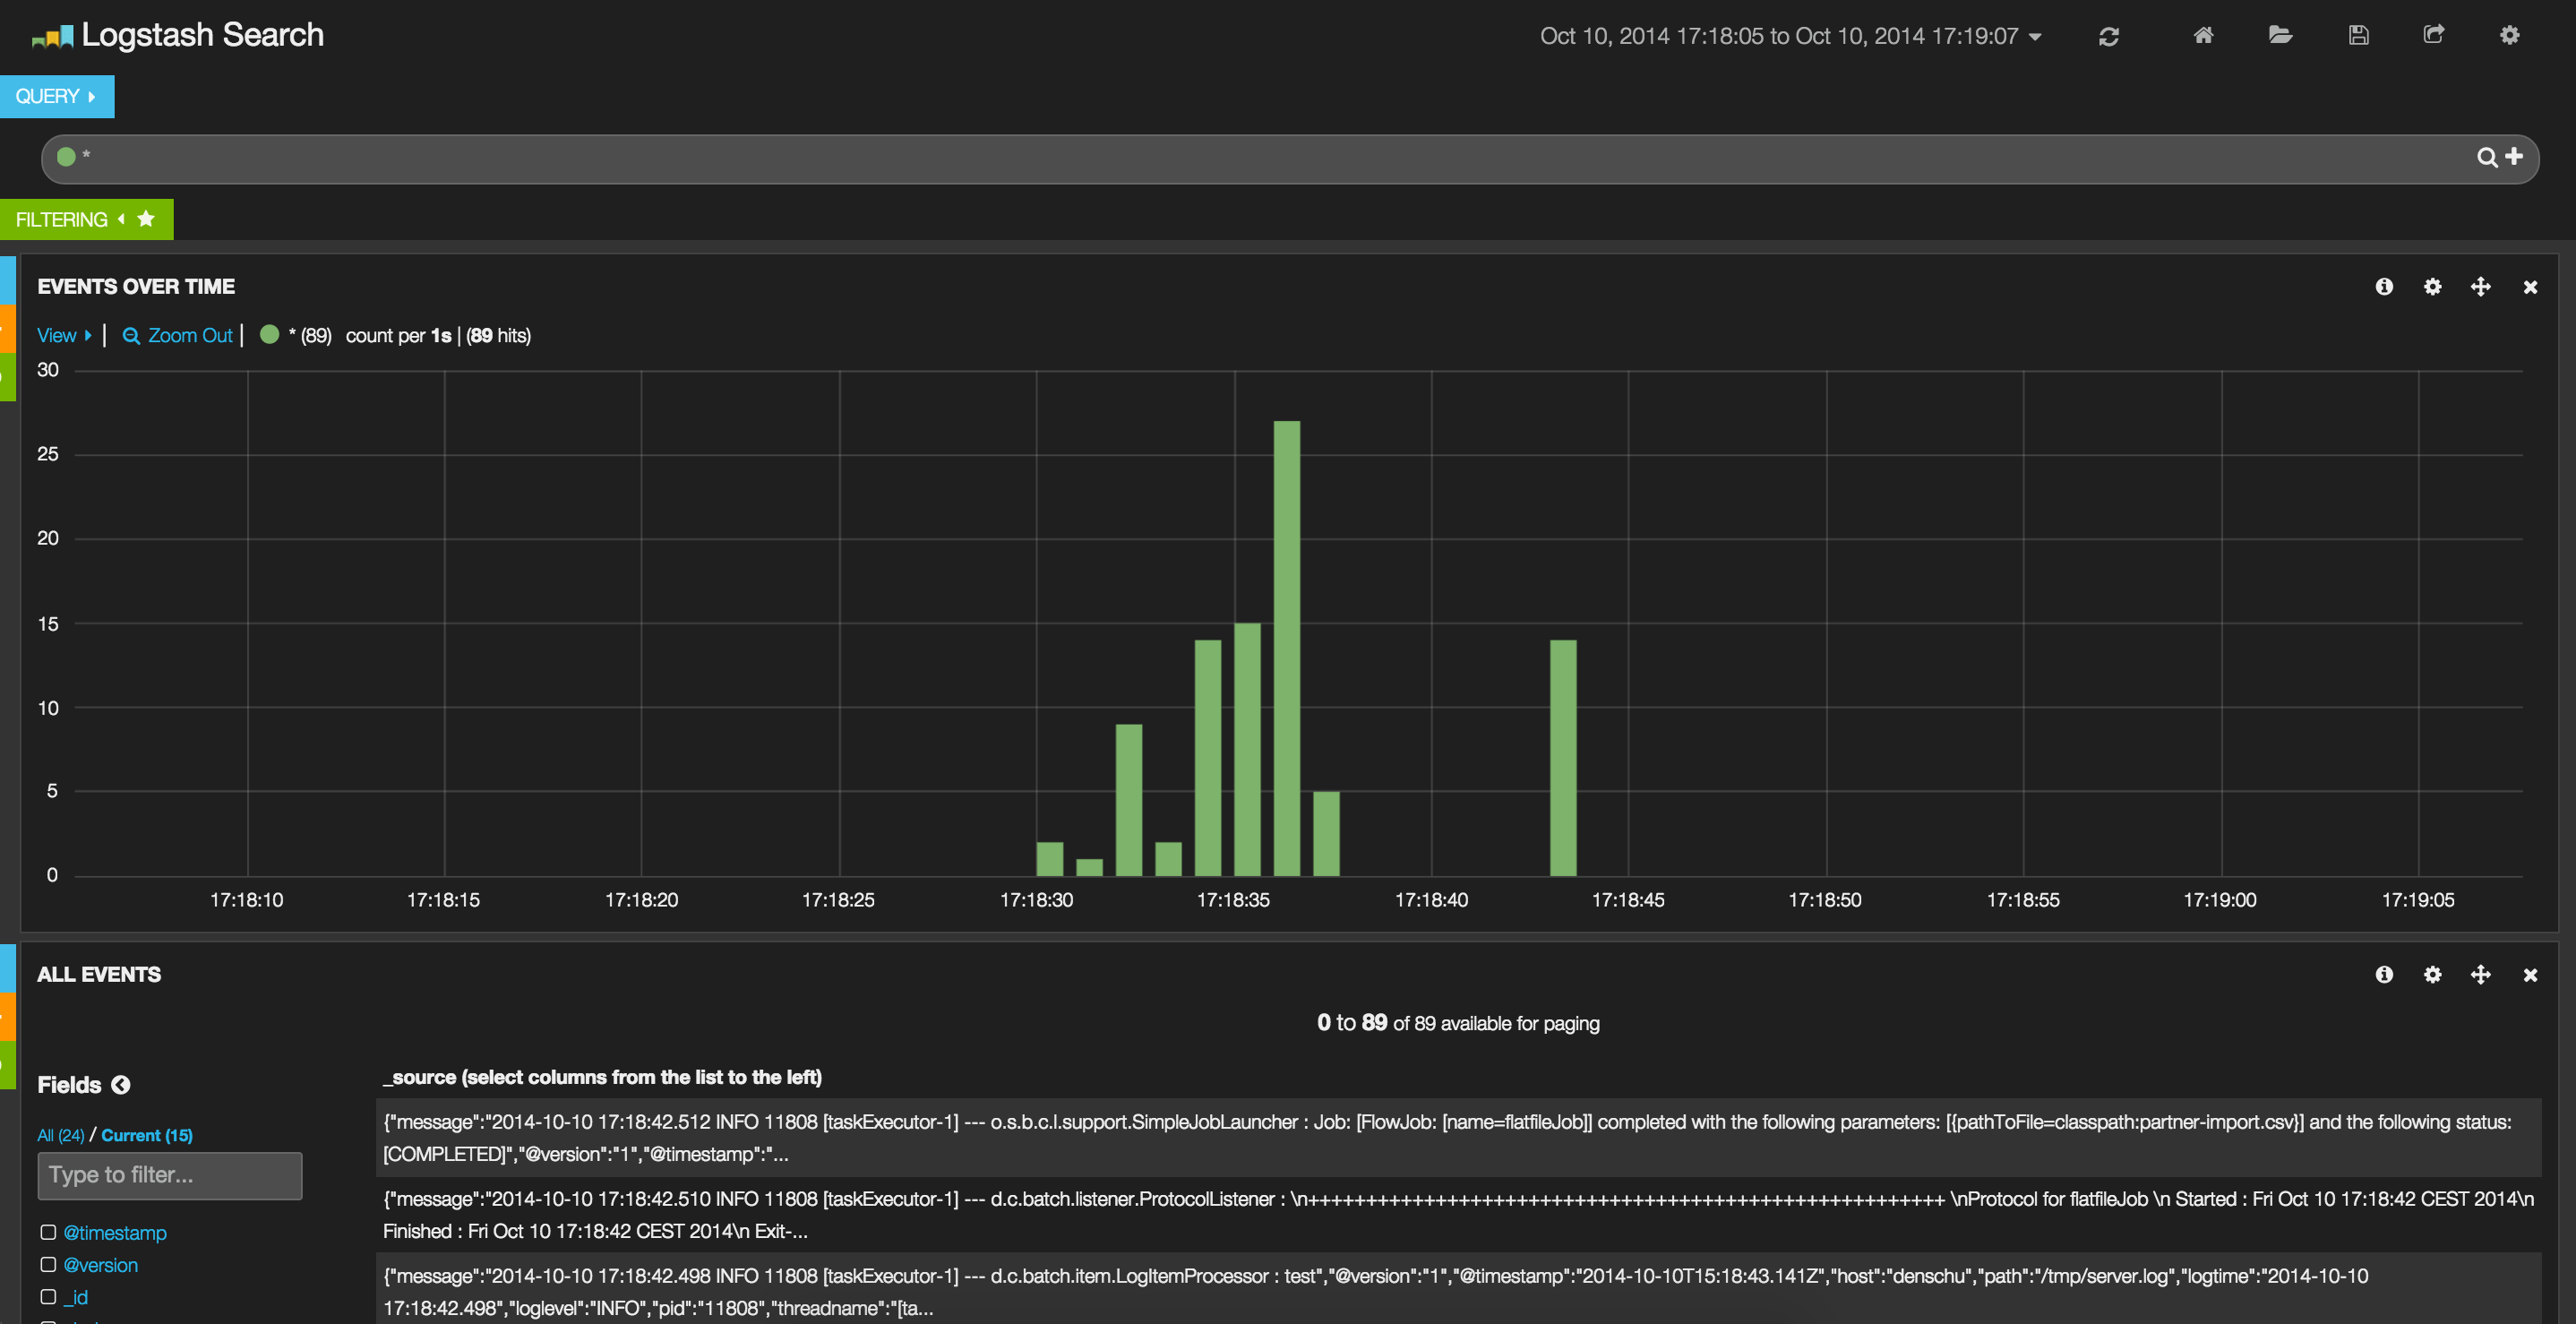Screen dimensions: 2576x1324
Task: Click the save dashboard floppy icon
Action: pyautogui.click(x=2358, y=36)
